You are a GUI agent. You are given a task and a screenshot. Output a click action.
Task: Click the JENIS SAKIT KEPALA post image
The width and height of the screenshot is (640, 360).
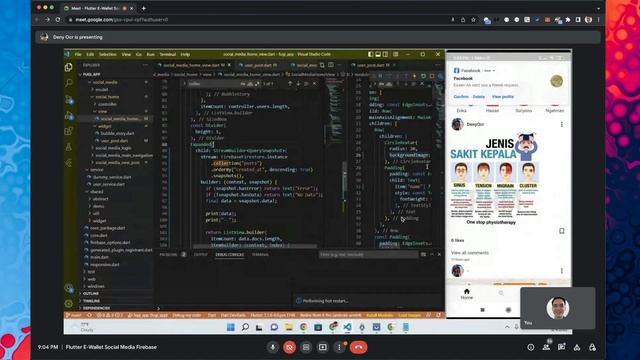pos(494,179)
